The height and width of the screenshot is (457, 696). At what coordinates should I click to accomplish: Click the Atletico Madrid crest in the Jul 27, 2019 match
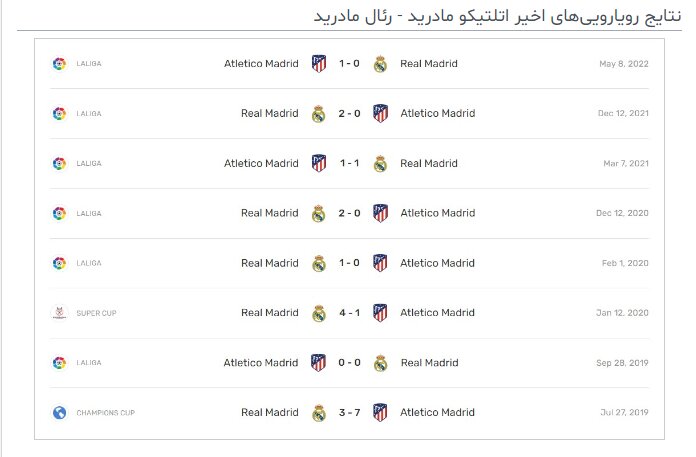380,413
